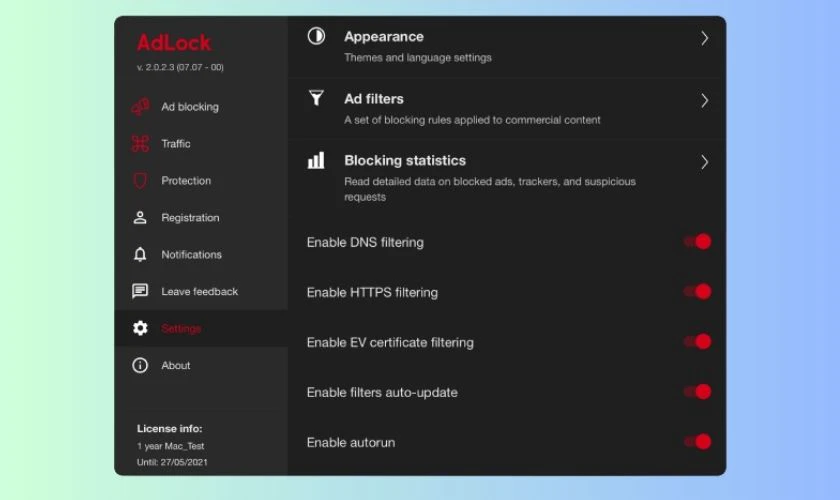The image size is (840, 500).
Task: Open Blocking statistics title
Action: (404, 160)
